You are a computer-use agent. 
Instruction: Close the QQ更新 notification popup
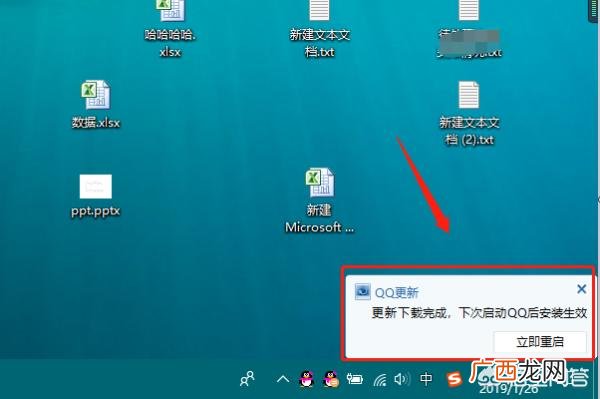[x=582, y=289]
